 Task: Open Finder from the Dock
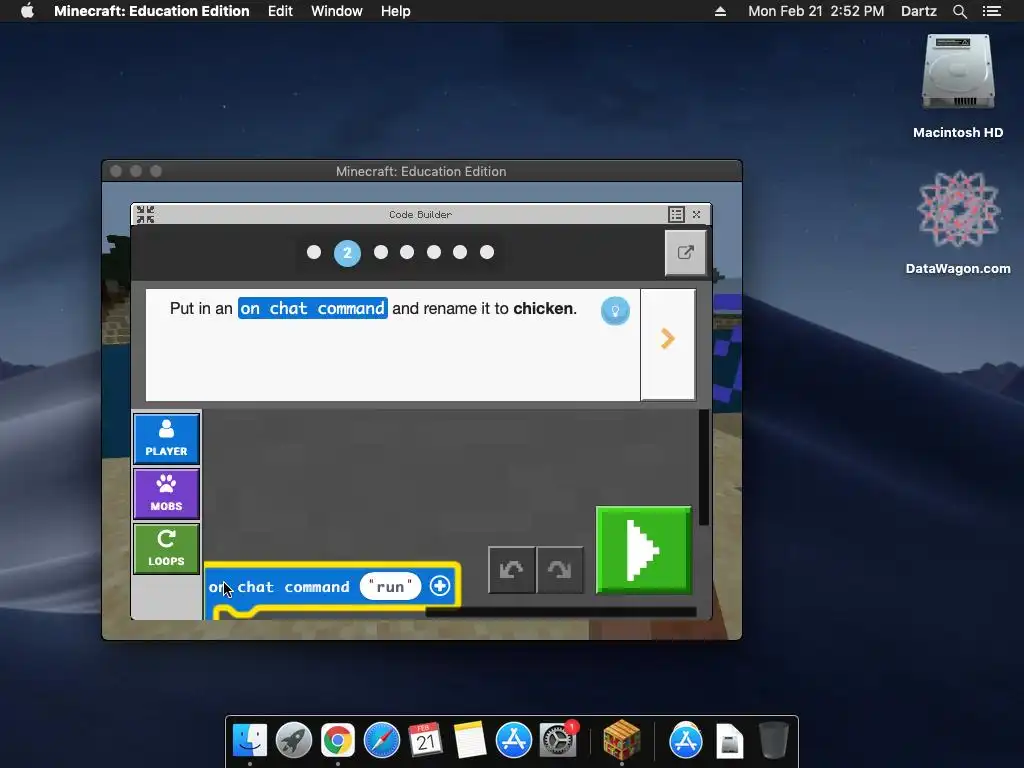250,741
